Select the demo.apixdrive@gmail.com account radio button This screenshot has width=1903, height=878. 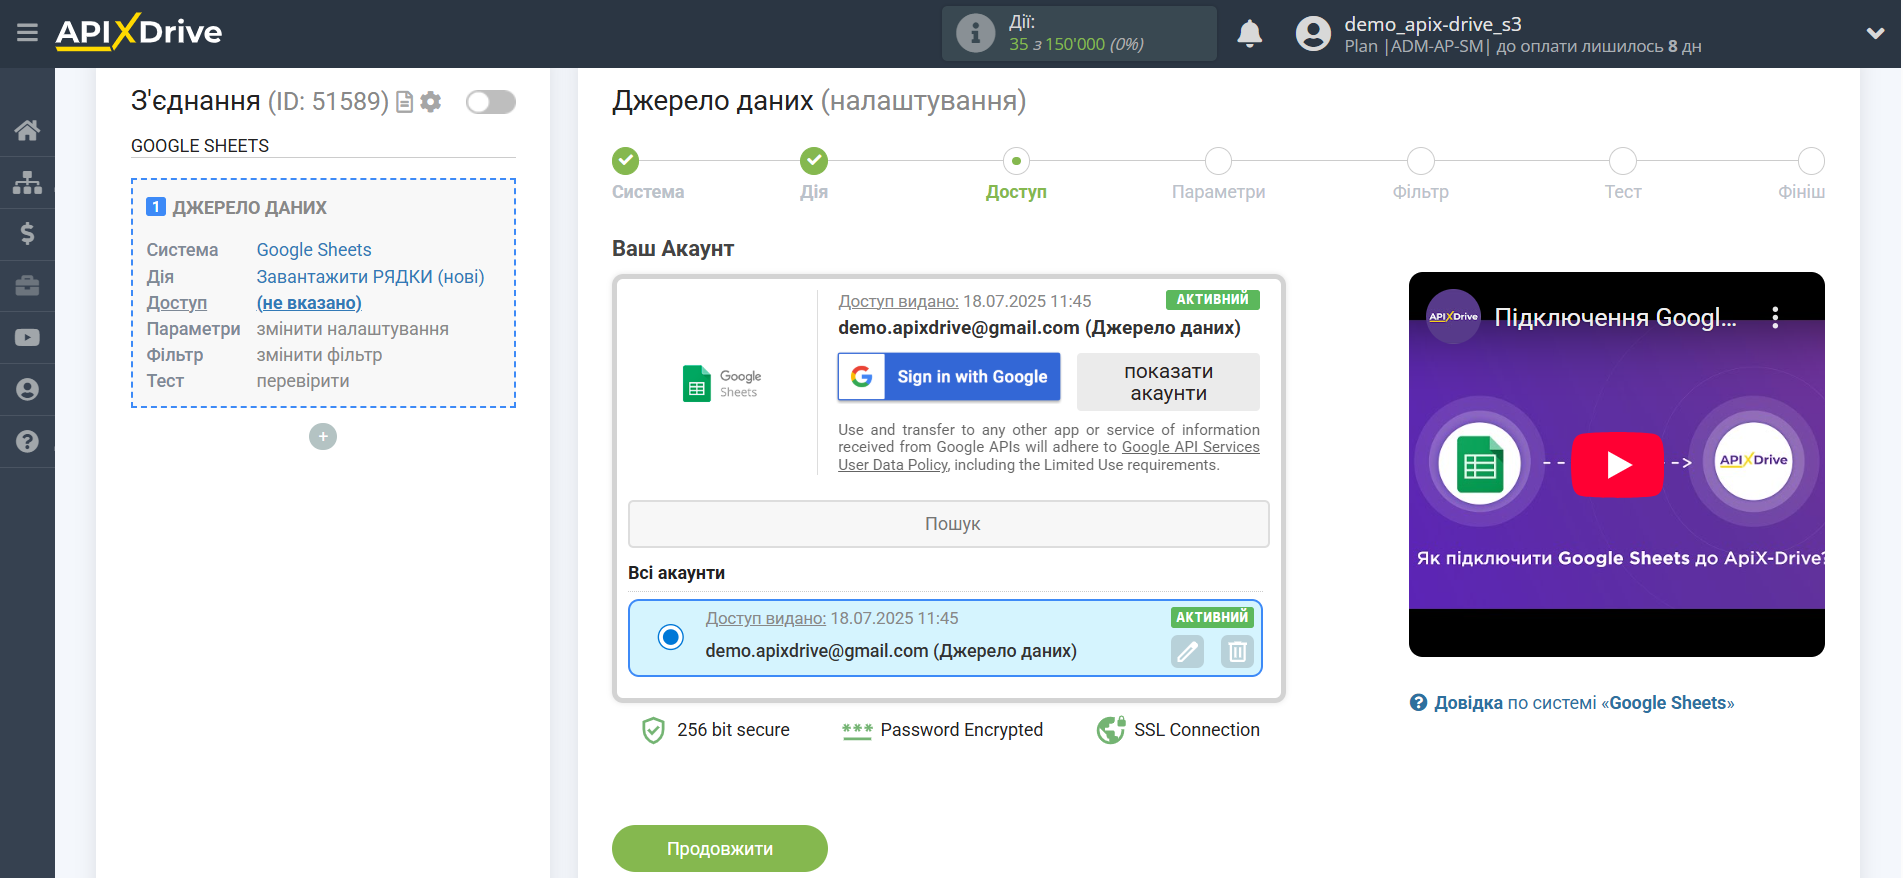pos(671,637)
